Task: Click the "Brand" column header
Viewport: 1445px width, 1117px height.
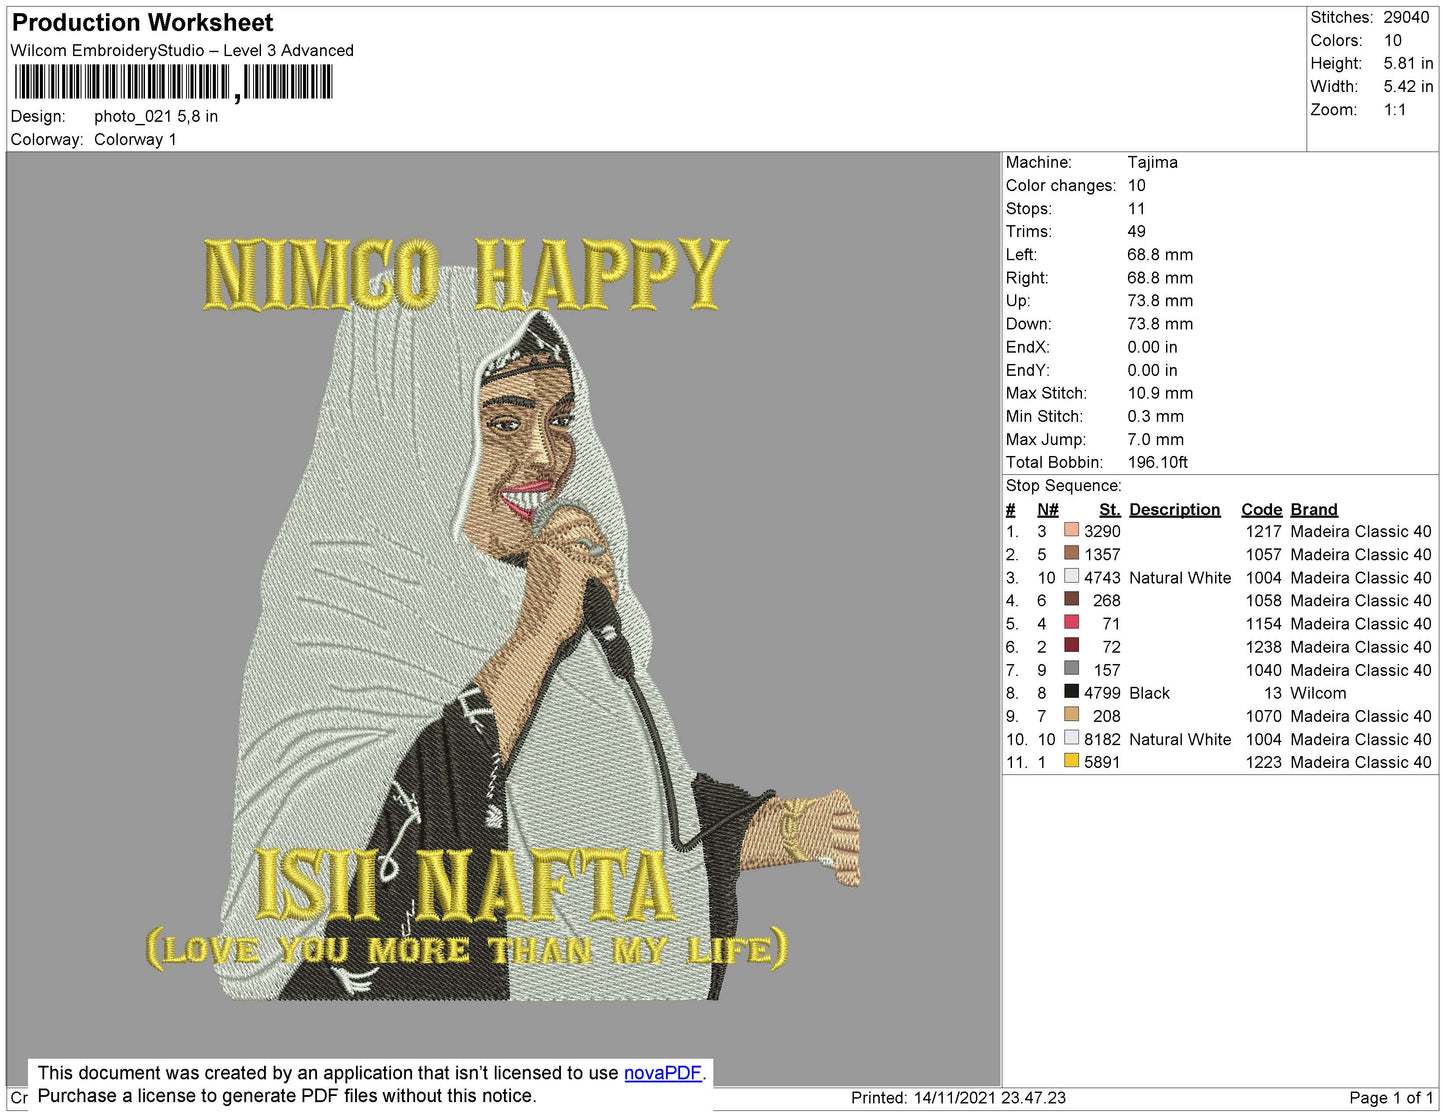Action: 1314,509
